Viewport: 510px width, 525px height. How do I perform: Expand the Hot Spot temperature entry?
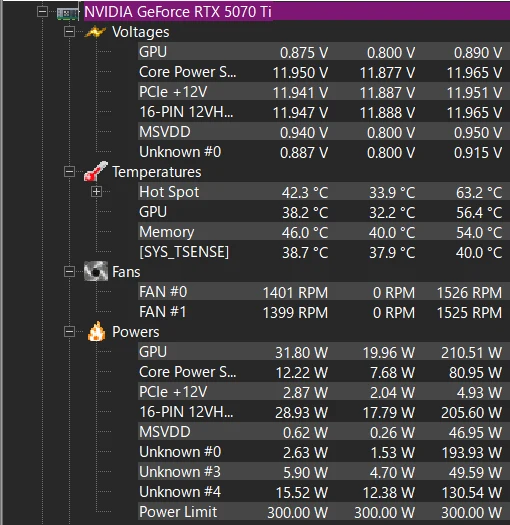[96, 192]
